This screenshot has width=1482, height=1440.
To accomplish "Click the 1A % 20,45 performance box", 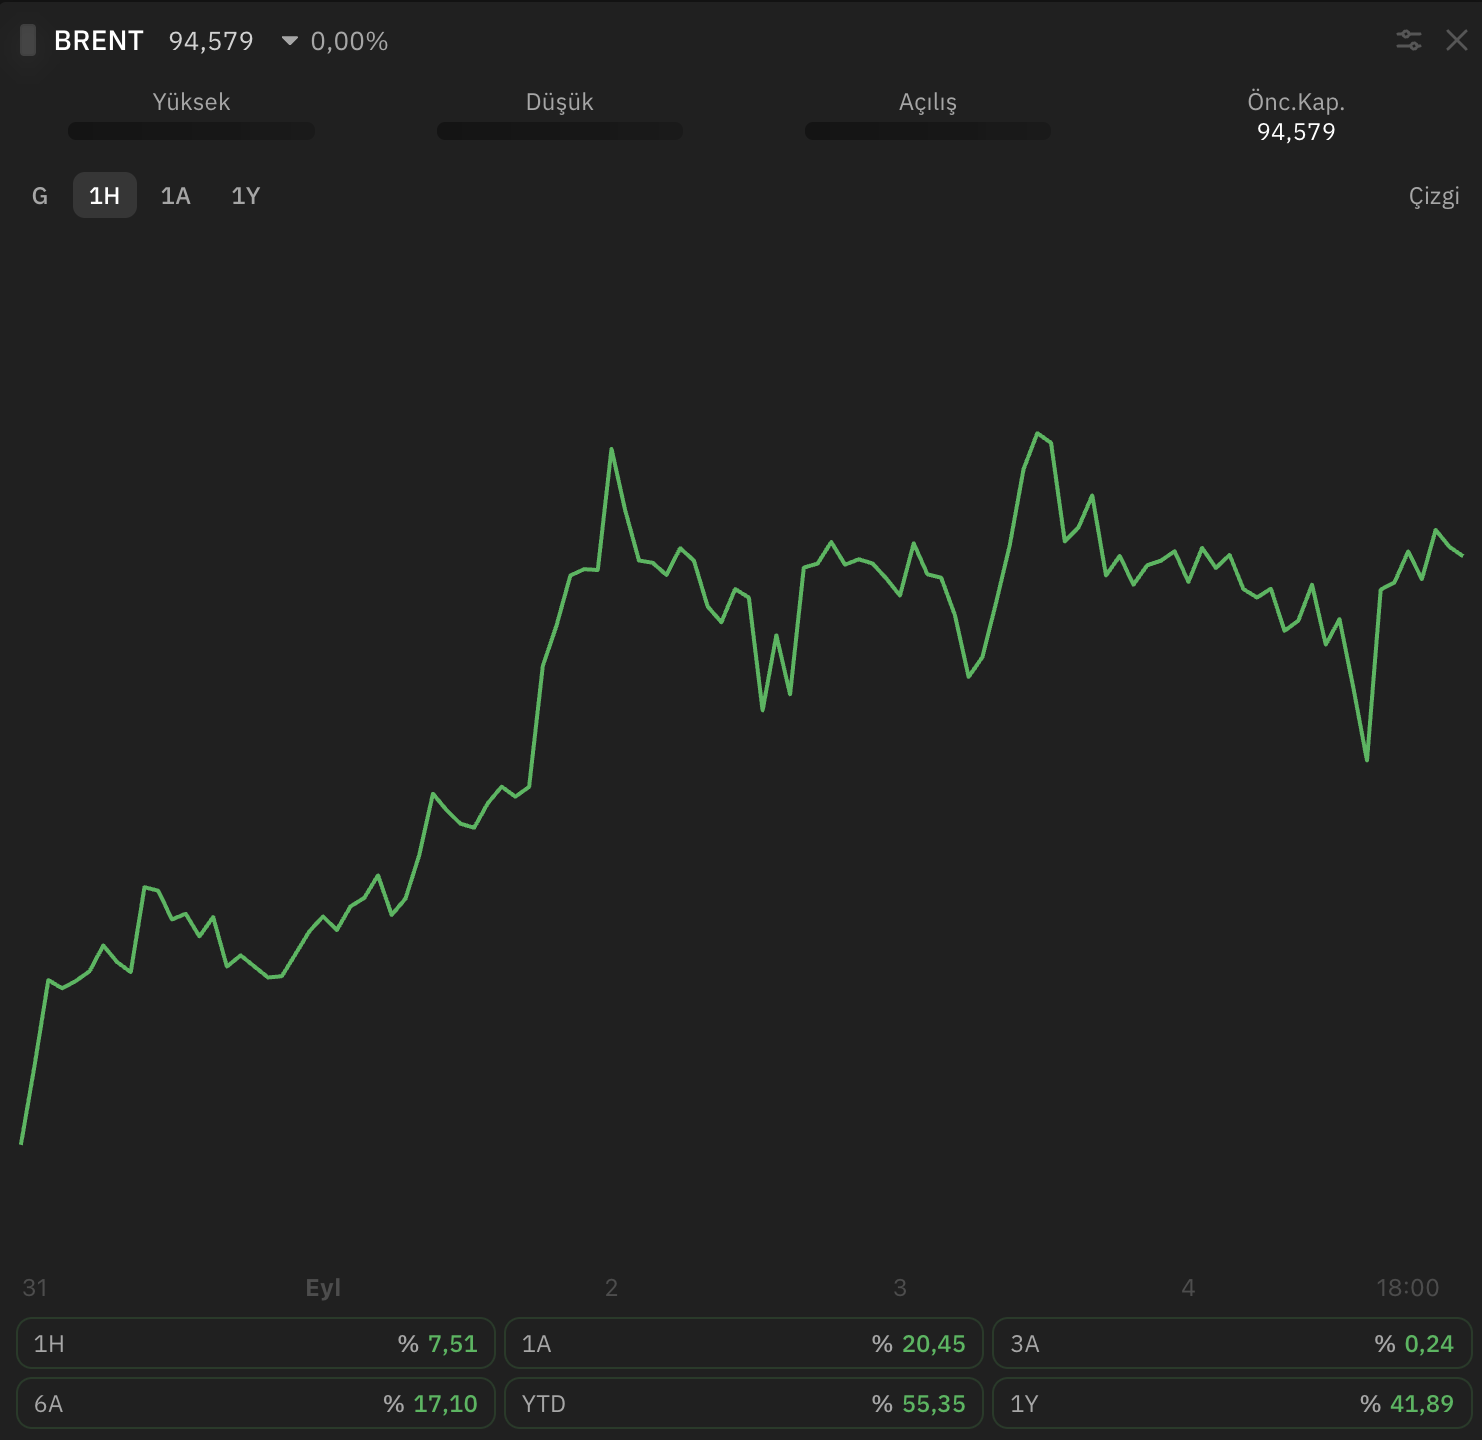I will pyautogui.click(x=744, y=1343).
